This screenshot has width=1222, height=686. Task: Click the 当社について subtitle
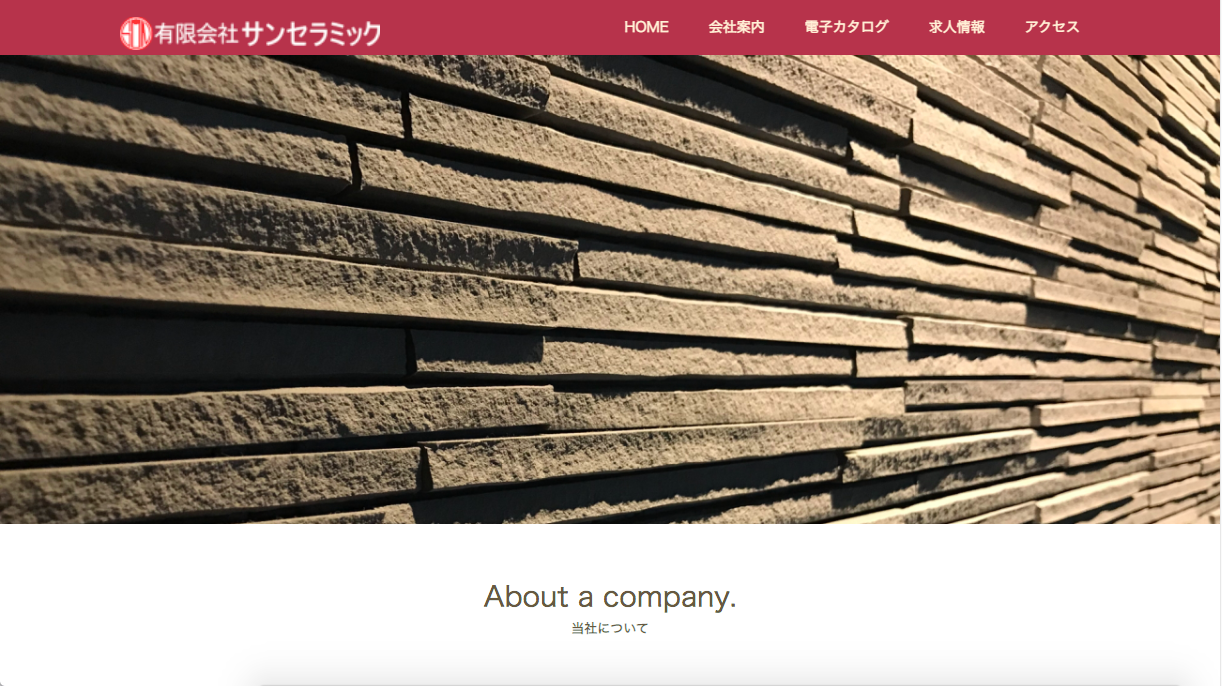[x=610, y=629]
